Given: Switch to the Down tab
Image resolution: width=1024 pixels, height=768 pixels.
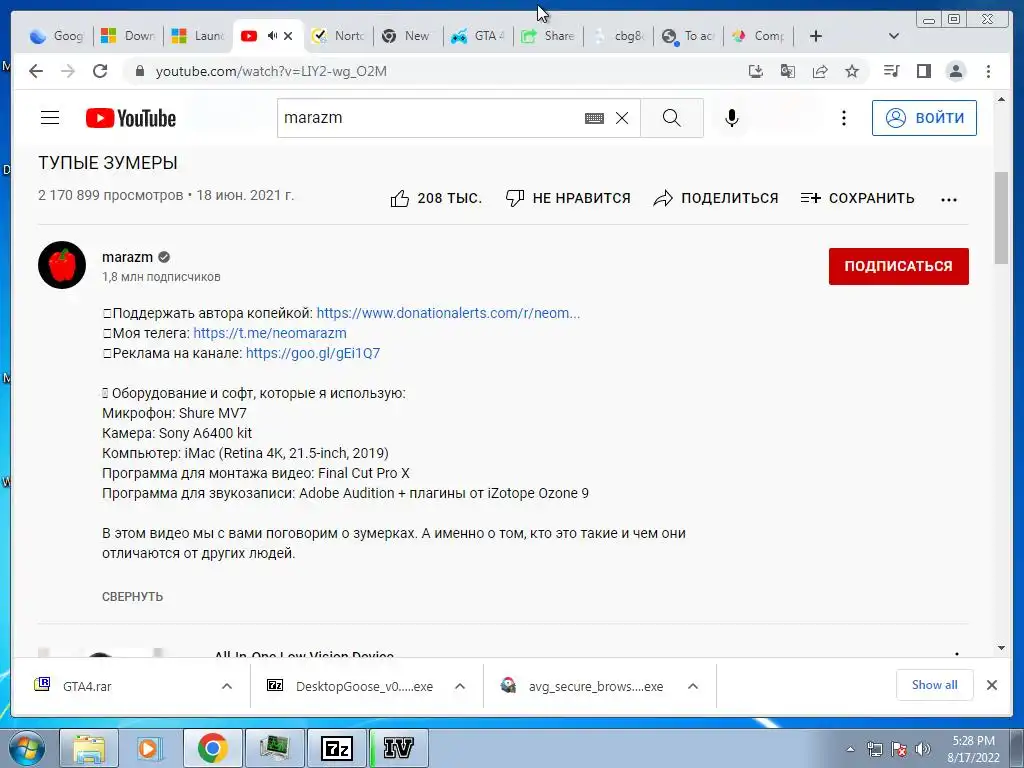Looking at the screenshot, I should 129,36.
